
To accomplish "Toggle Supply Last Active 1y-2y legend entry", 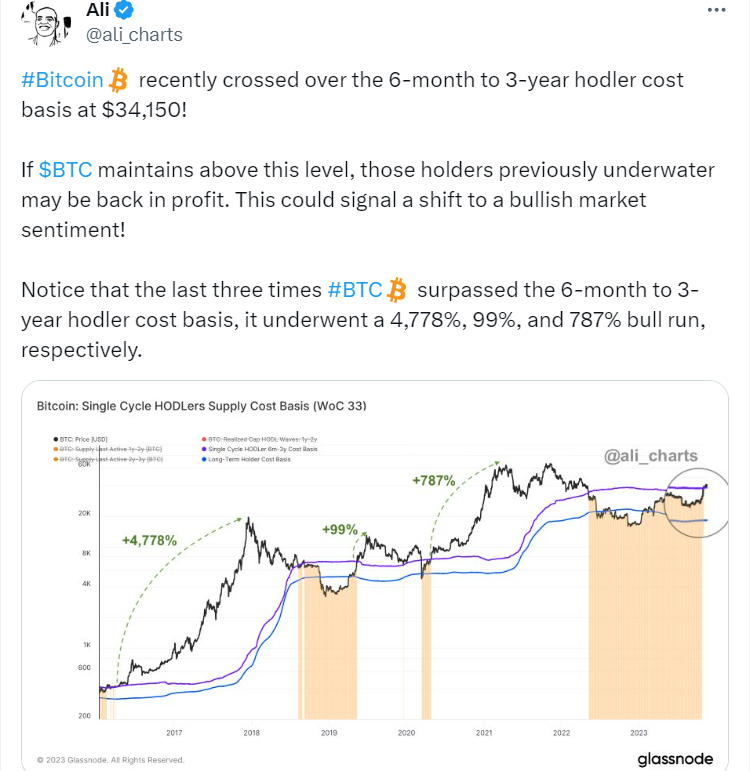I will point(108,449).
